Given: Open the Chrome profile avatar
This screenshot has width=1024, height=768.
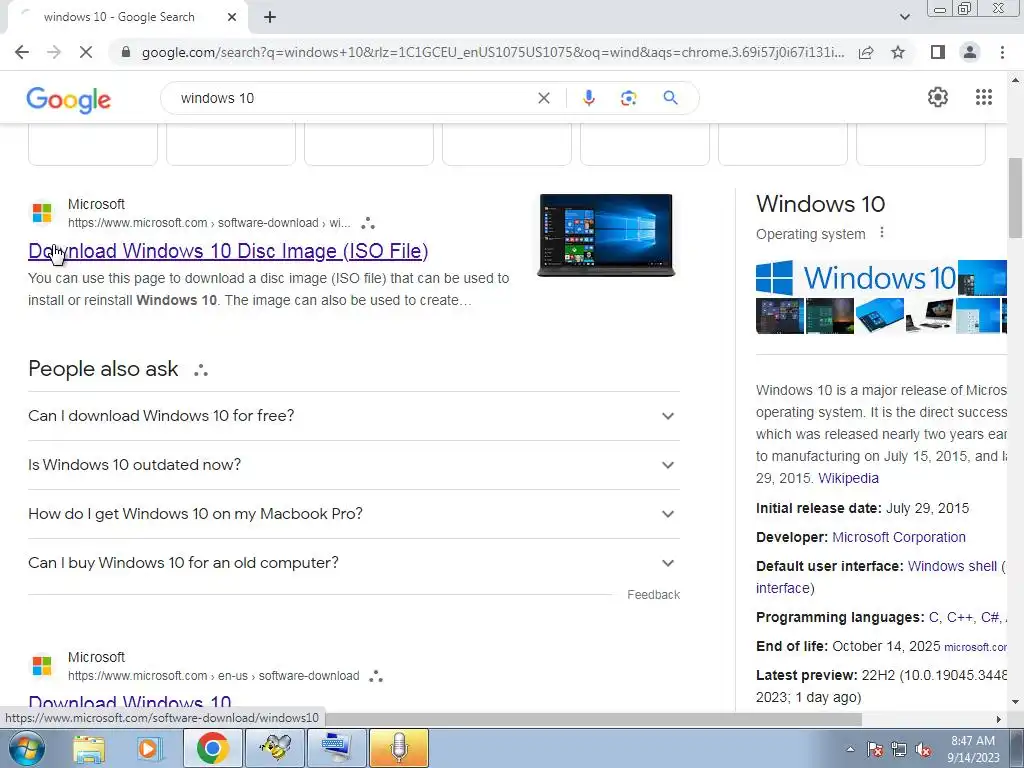Looking at the screenshot, I should pyautogui.click(x=970, y=52).
